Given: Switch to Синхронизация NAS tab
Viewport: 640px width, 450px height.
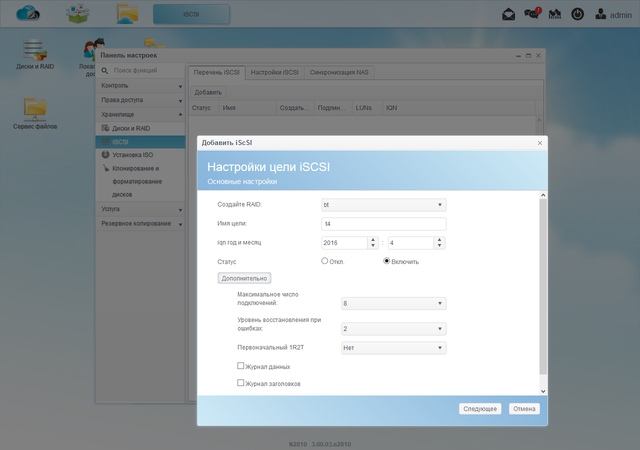Looking at the screenshot, I should 339,72.
